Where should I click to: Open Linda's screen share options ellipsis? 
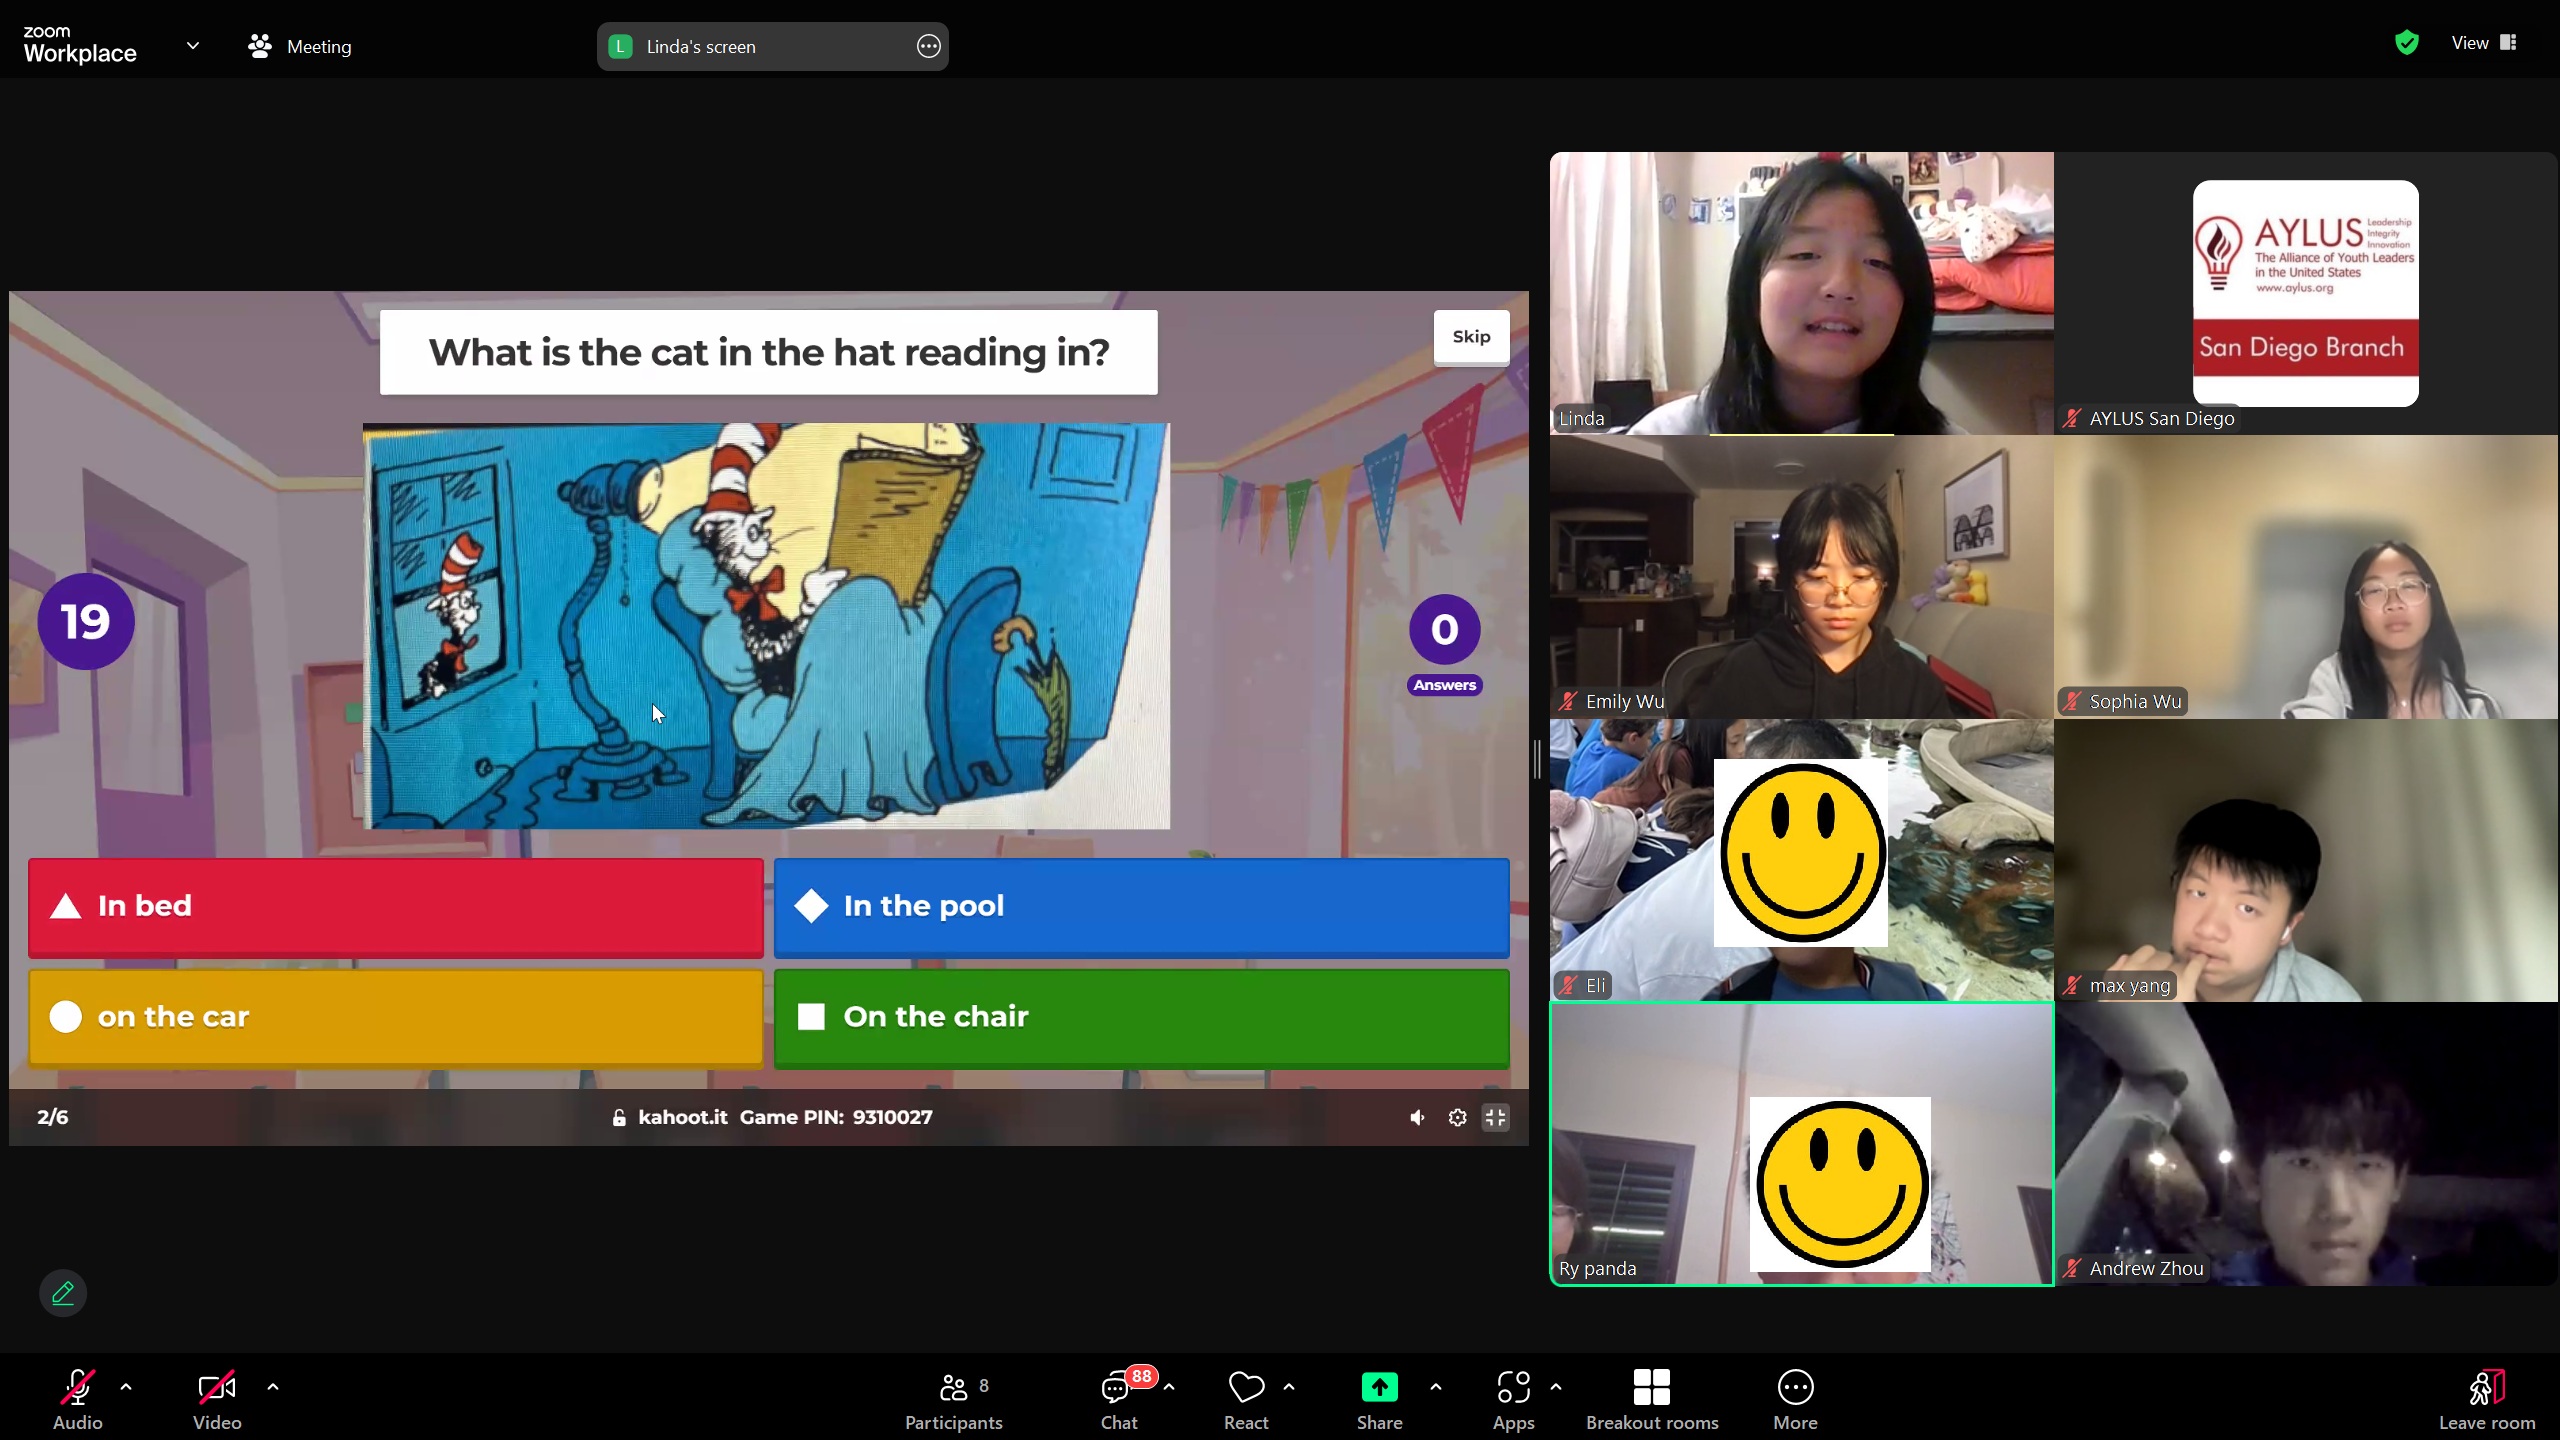928,46
